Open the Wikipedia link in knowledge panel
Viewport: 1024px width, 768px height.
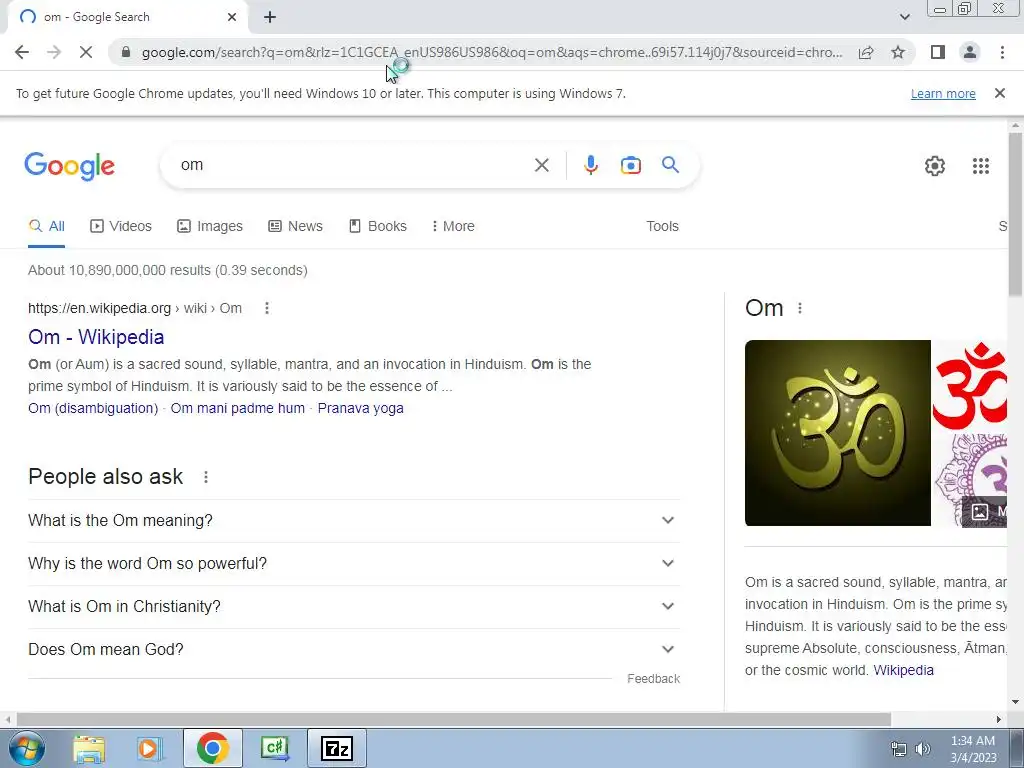click(903, 670)
